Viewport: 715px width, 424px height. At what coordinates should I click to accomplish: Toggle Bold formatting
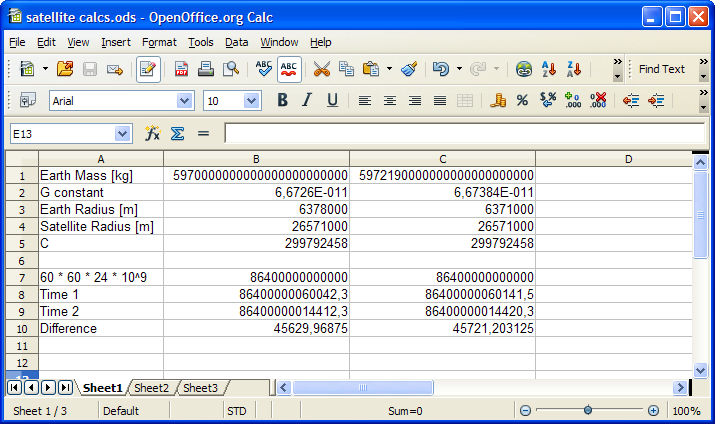[x=282, y=100]
